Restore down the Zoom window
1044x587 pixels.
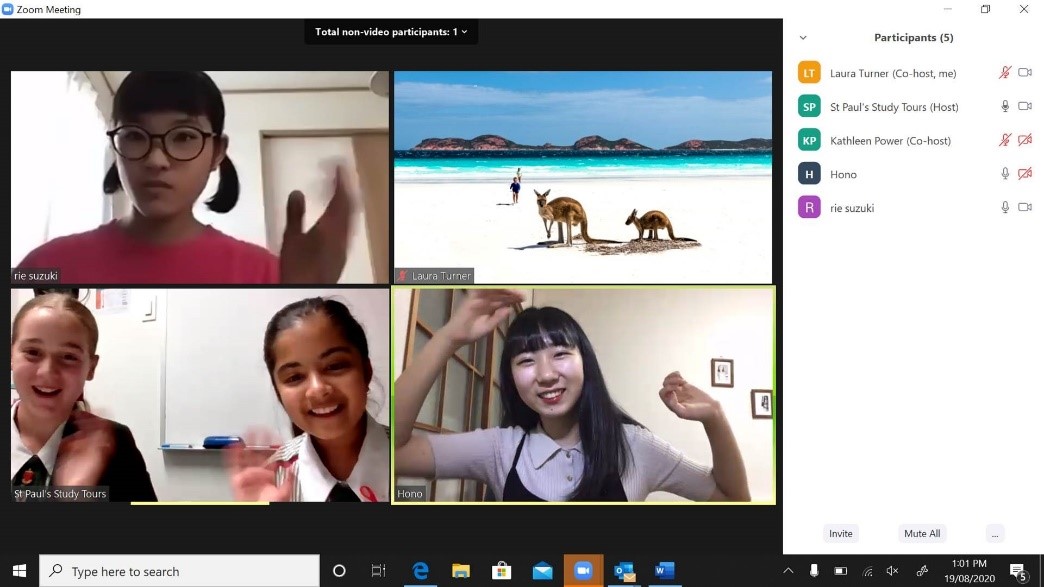tap(985, 9)
